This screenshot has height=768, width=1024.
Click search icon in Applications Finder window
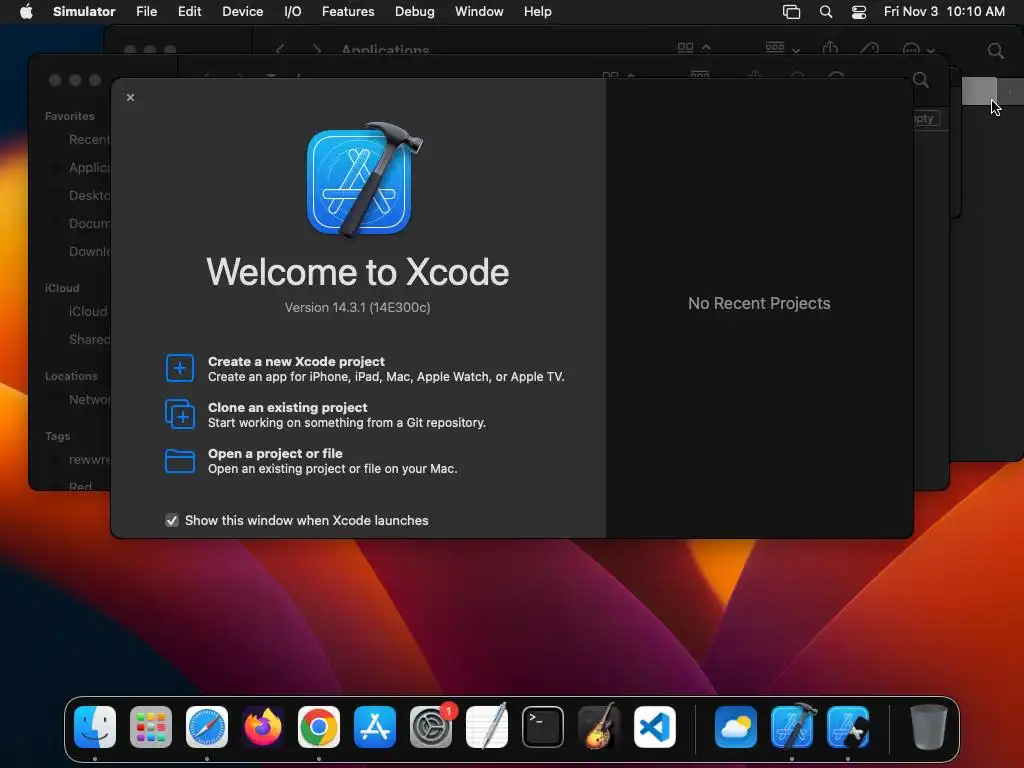[995, 50]
